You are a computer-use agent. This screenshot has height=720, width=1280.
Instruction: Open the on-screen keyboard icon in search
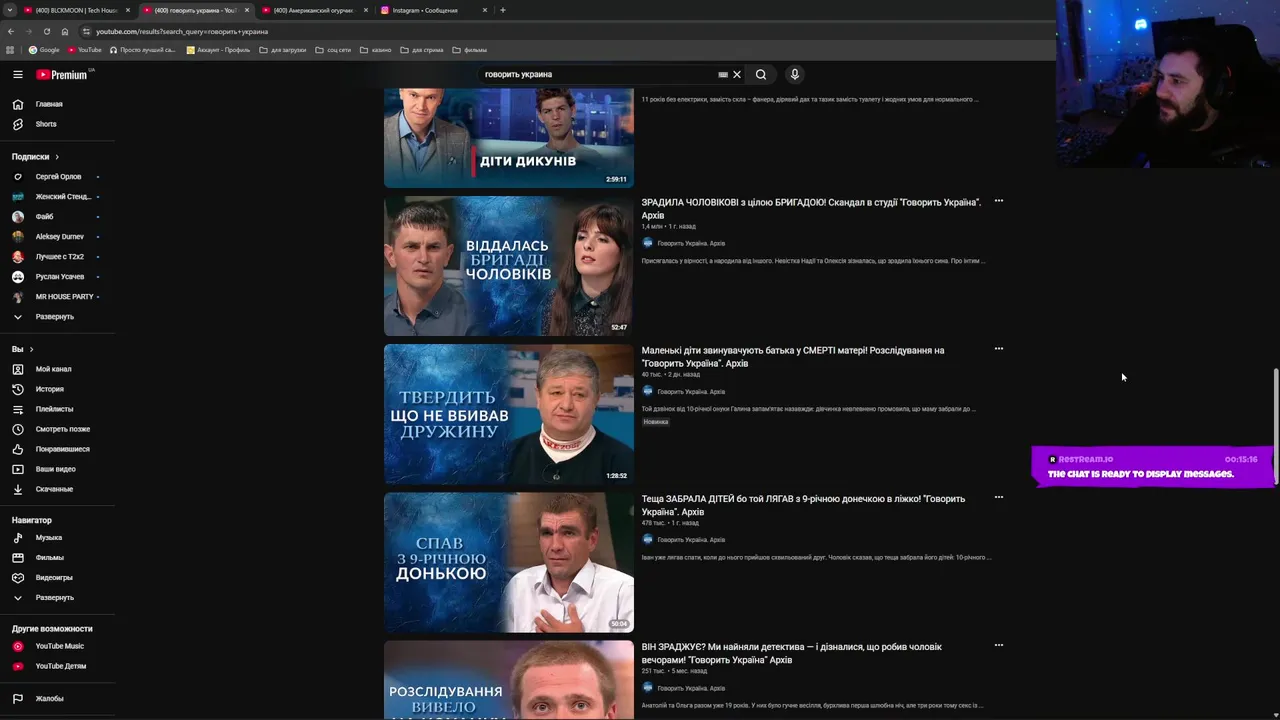[723, 74]
